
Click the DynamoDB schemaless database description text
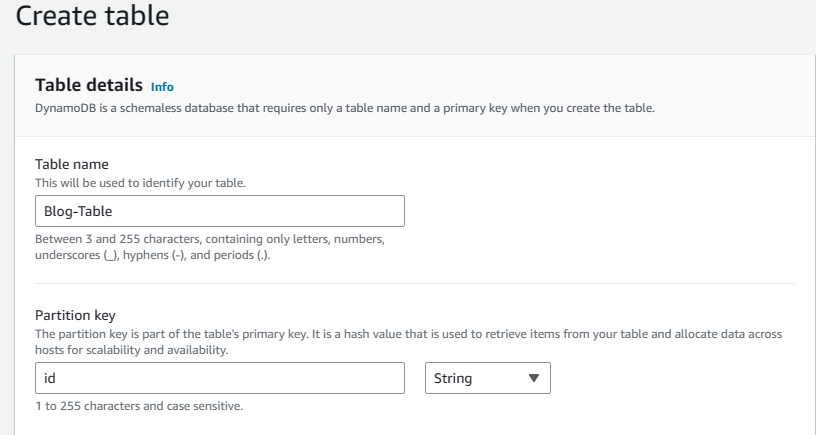(x=344, y=108)
